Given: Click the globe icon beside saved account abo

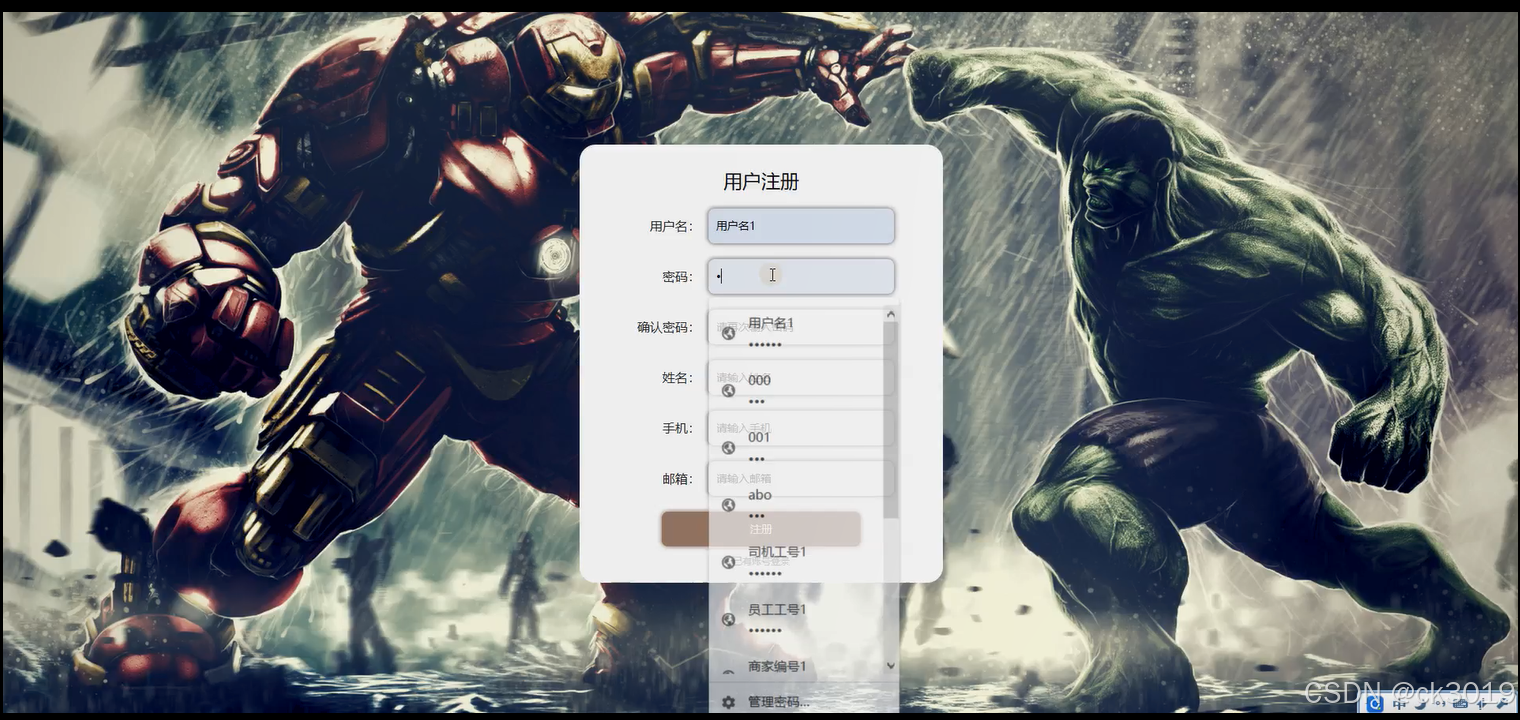Looking at the screenshot, I should pos(729,505).
